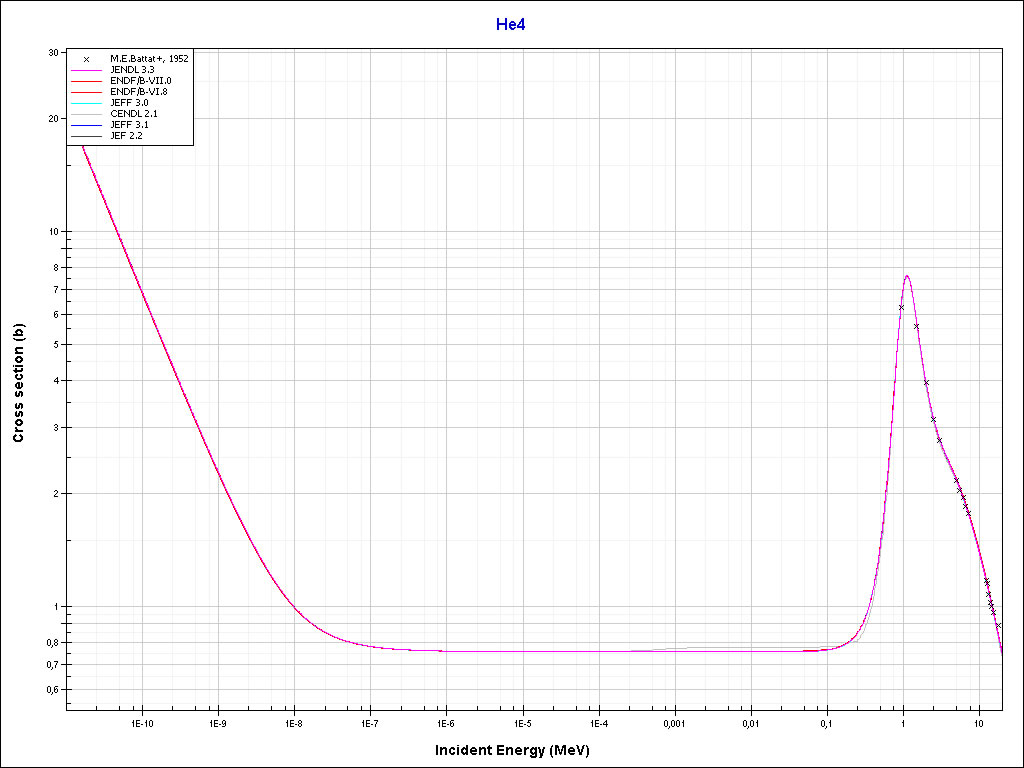Screen dimensions: 1024x768
Task: Select the JEFF 3.1 legend entry
Action: 129,125
